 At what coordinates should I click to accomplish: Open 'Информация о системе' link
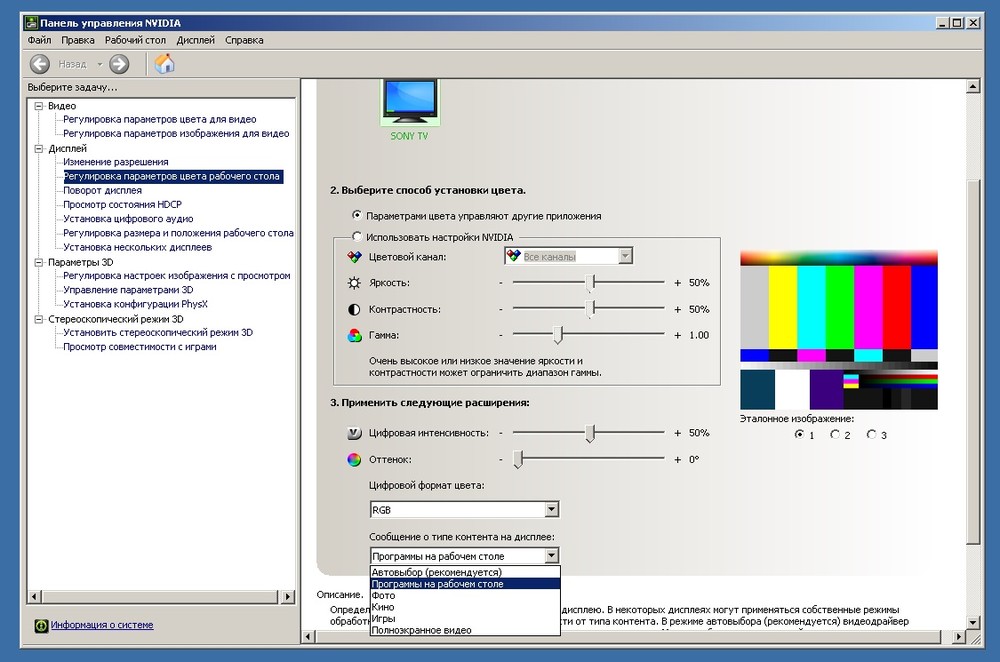[x=102, y=625]
